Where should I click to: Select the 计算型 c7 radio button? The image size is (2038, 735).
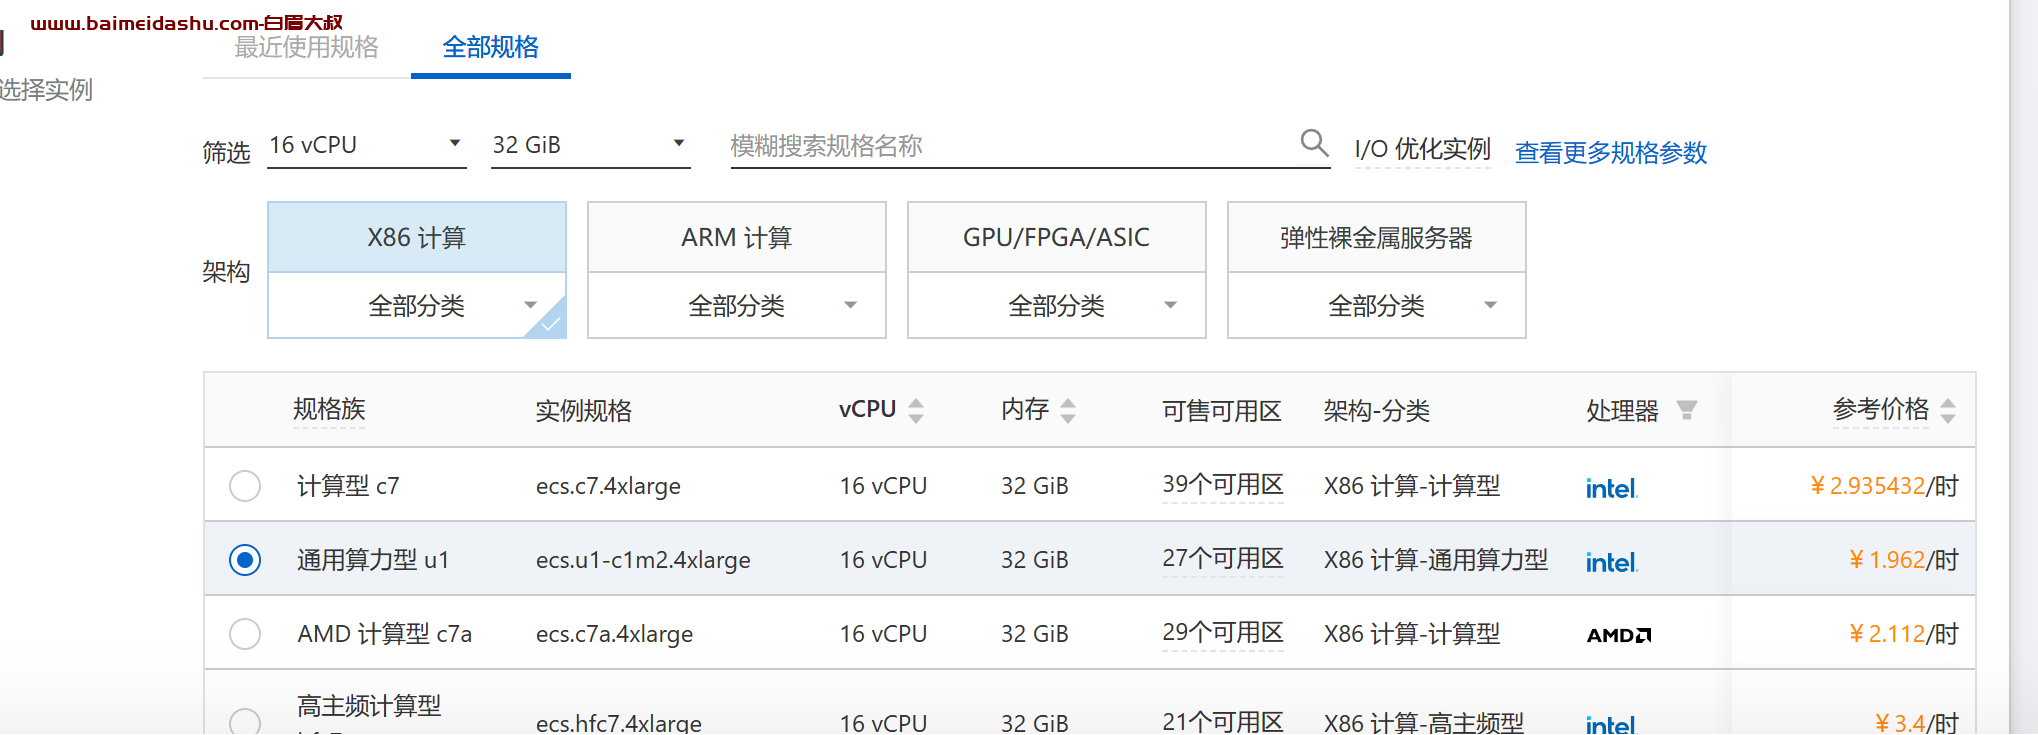click(245, 486)
